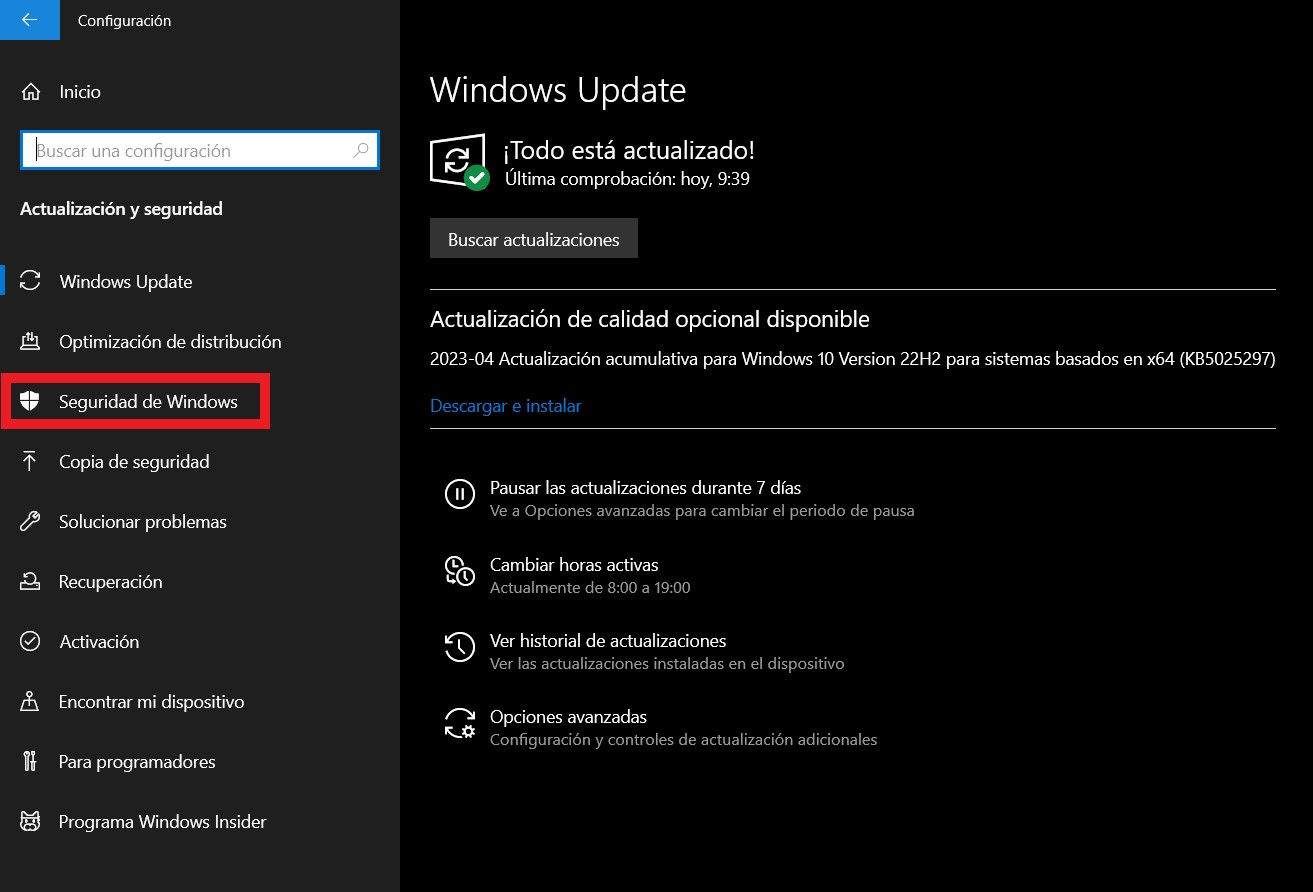
Task: Click the update status icon with green check
Action: (459, 162)
